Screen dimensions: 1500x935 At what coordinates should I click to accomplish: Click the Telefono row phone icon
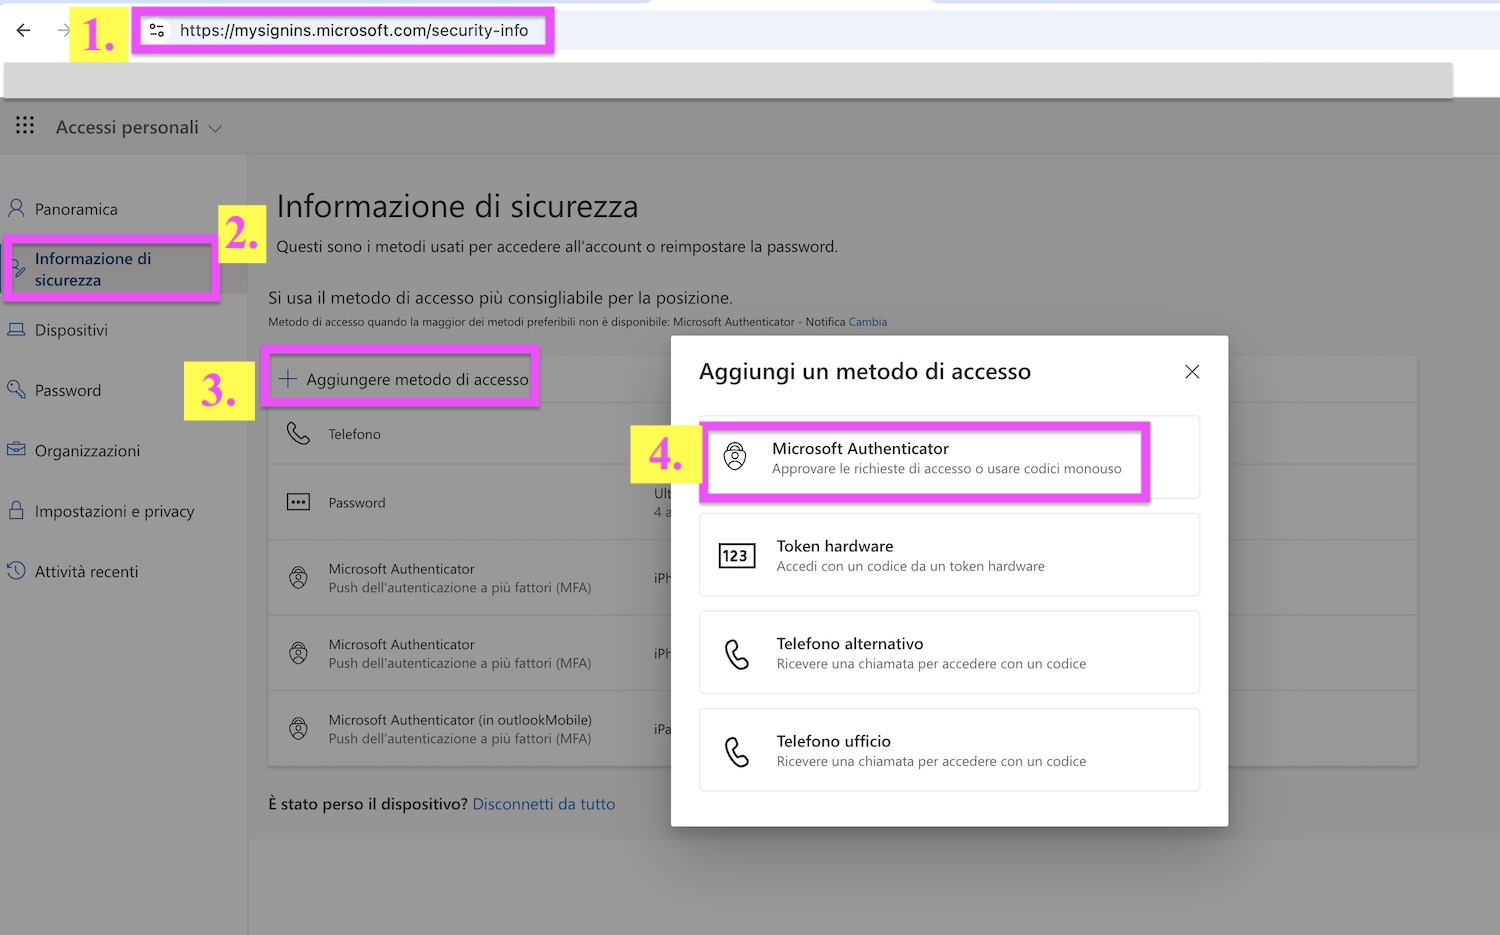click(298, 433)
